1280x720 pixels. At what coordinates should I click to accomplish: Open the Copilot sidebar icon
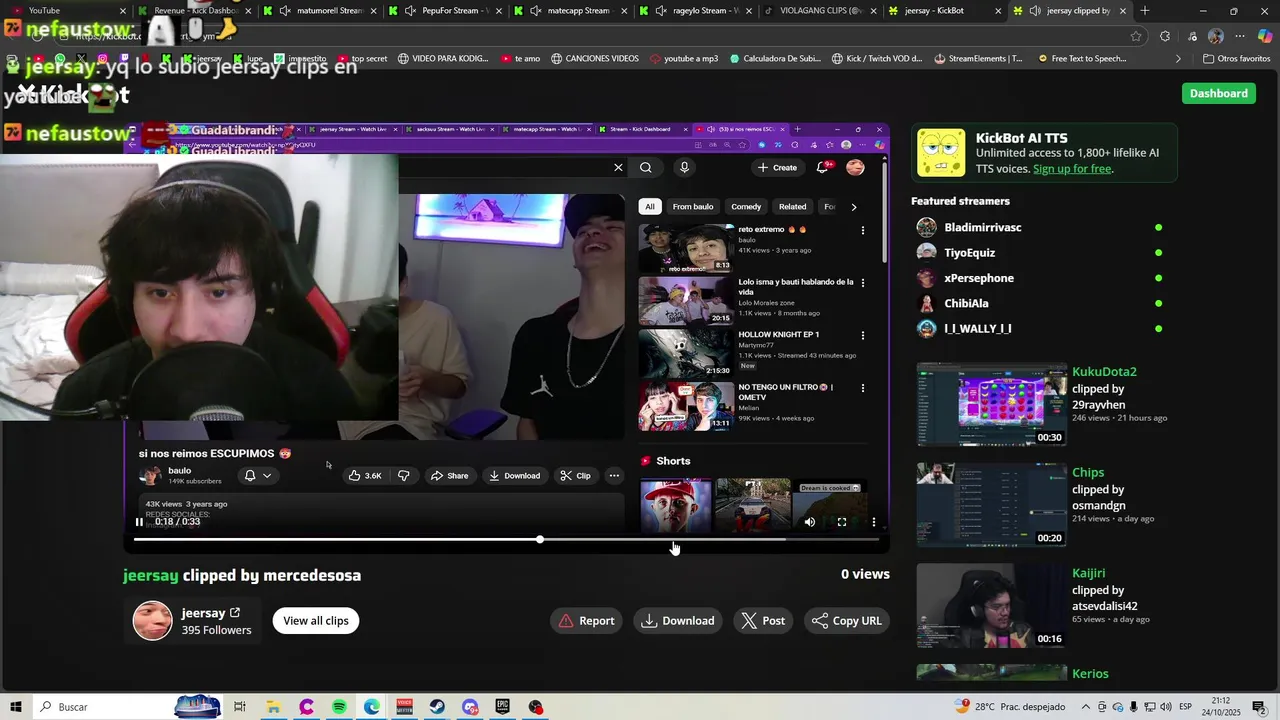point(1265,36)
